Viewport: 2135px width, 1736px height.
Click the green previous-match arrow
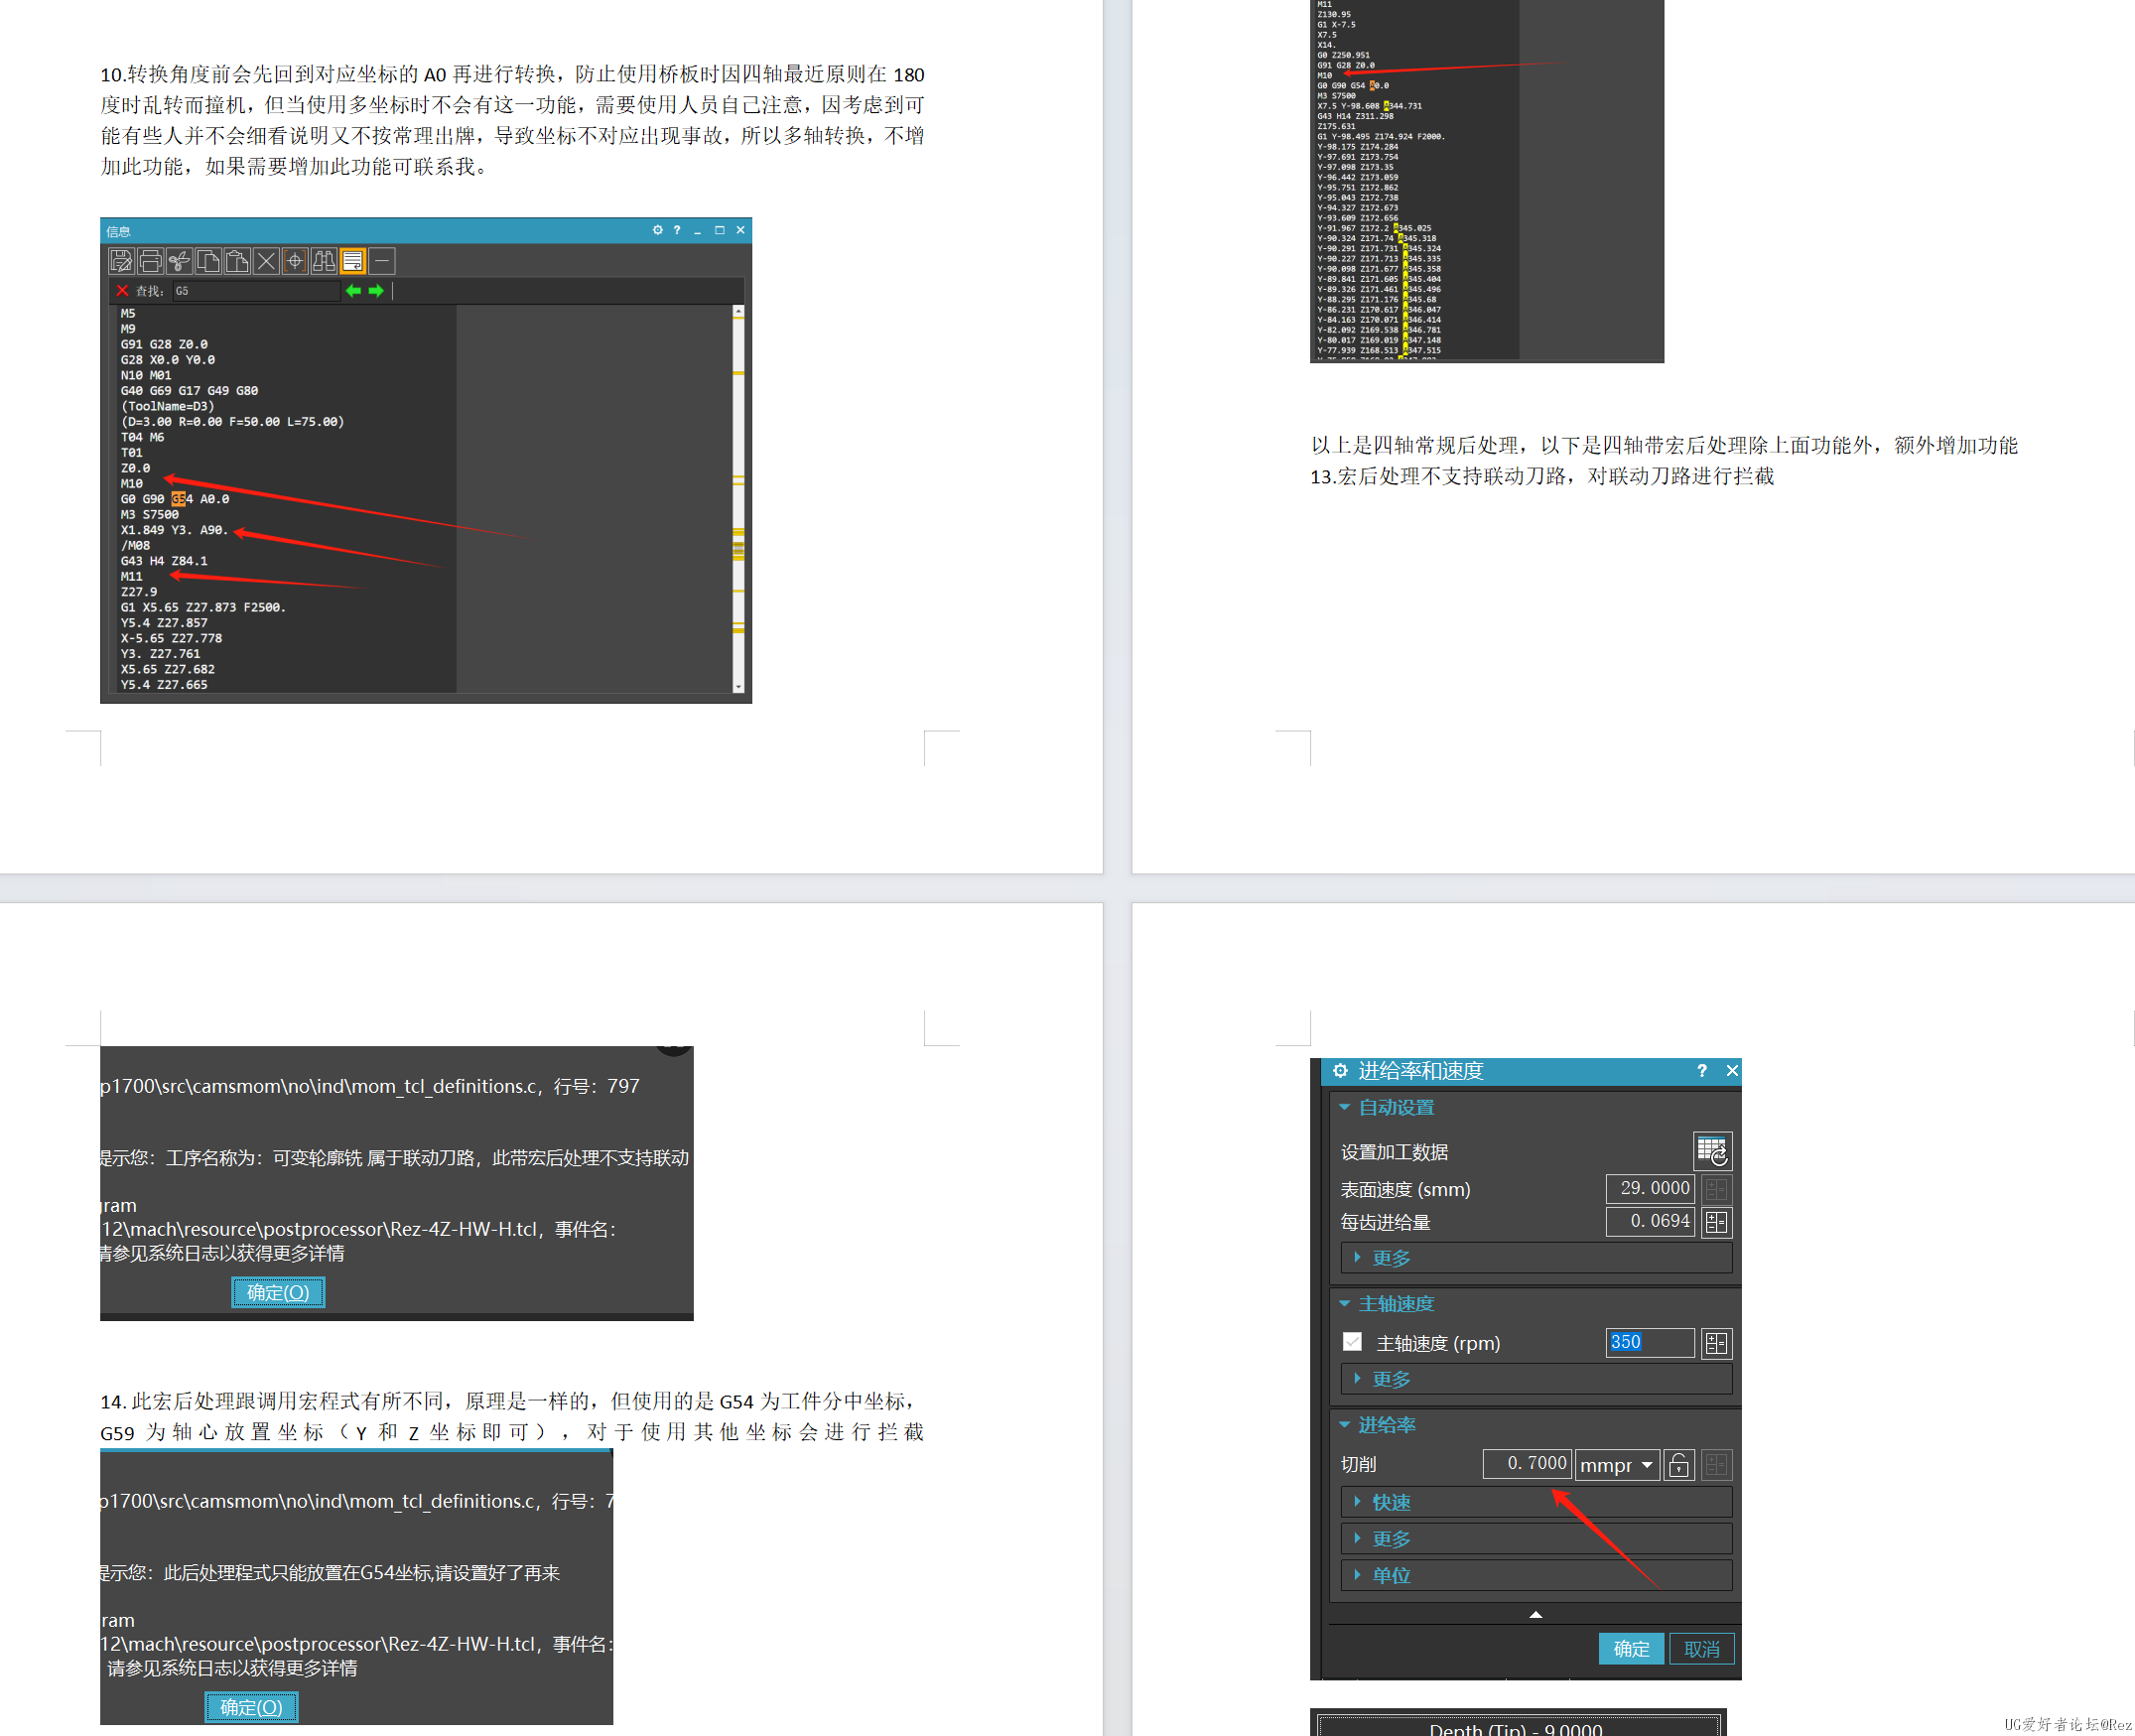coord(353,291)
